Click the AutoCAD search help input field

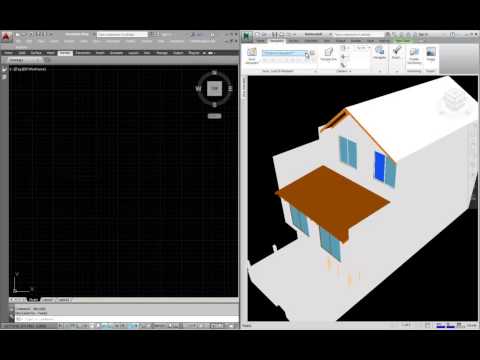click(x=122, y=34)
